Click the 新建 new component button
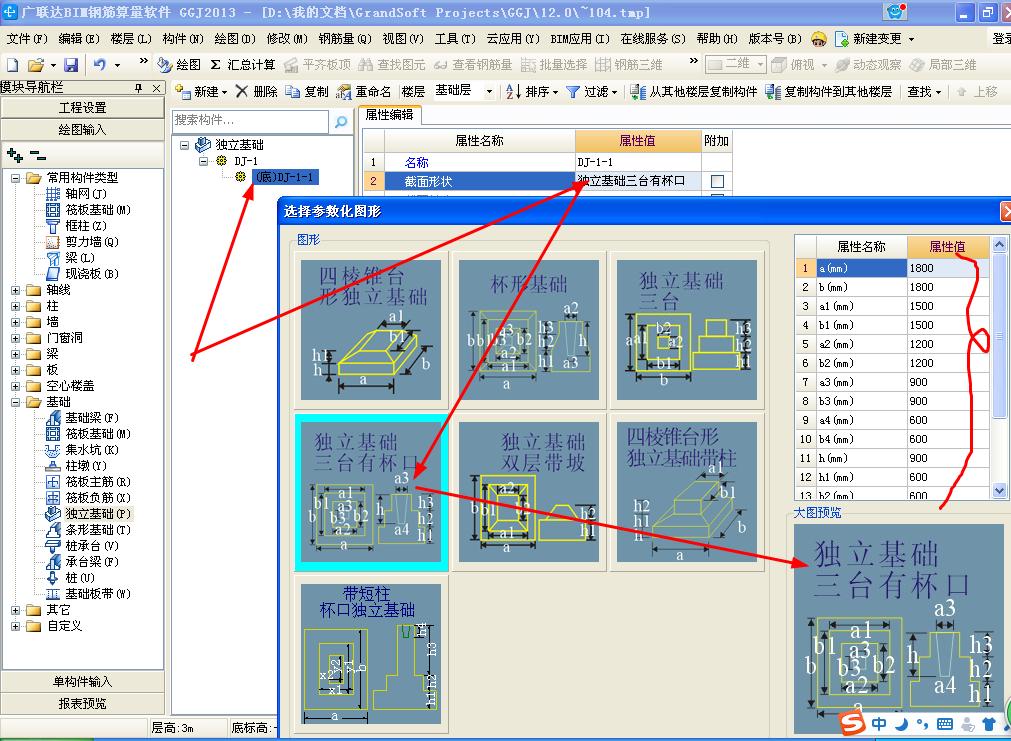This screenshot has width=1011, height=741. pos(201,92)
